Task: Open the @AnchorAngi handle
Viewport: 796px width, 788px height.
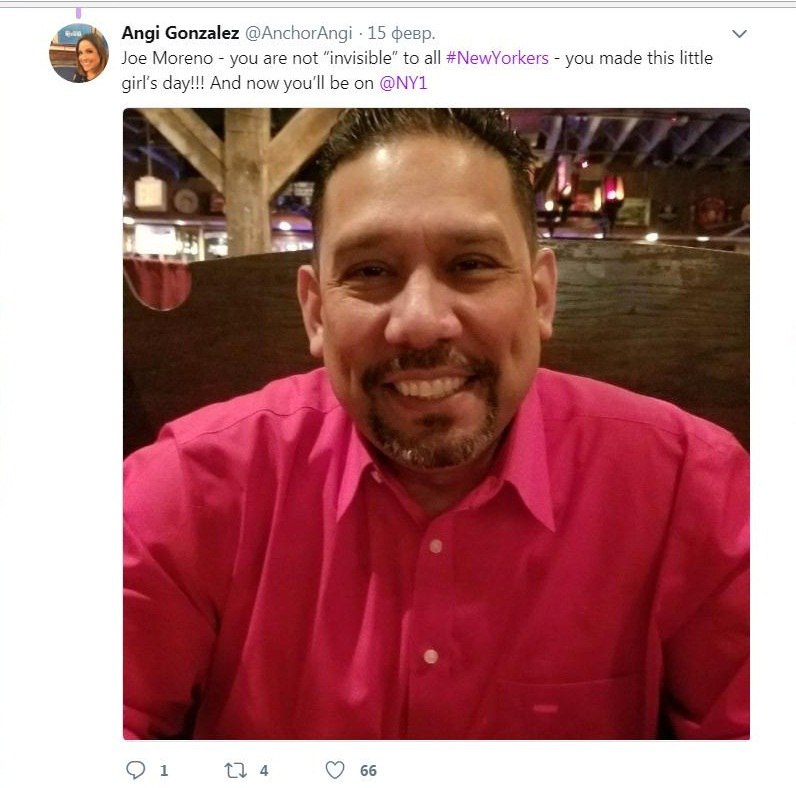Action: pyautogui.click(x=298, y=34)
